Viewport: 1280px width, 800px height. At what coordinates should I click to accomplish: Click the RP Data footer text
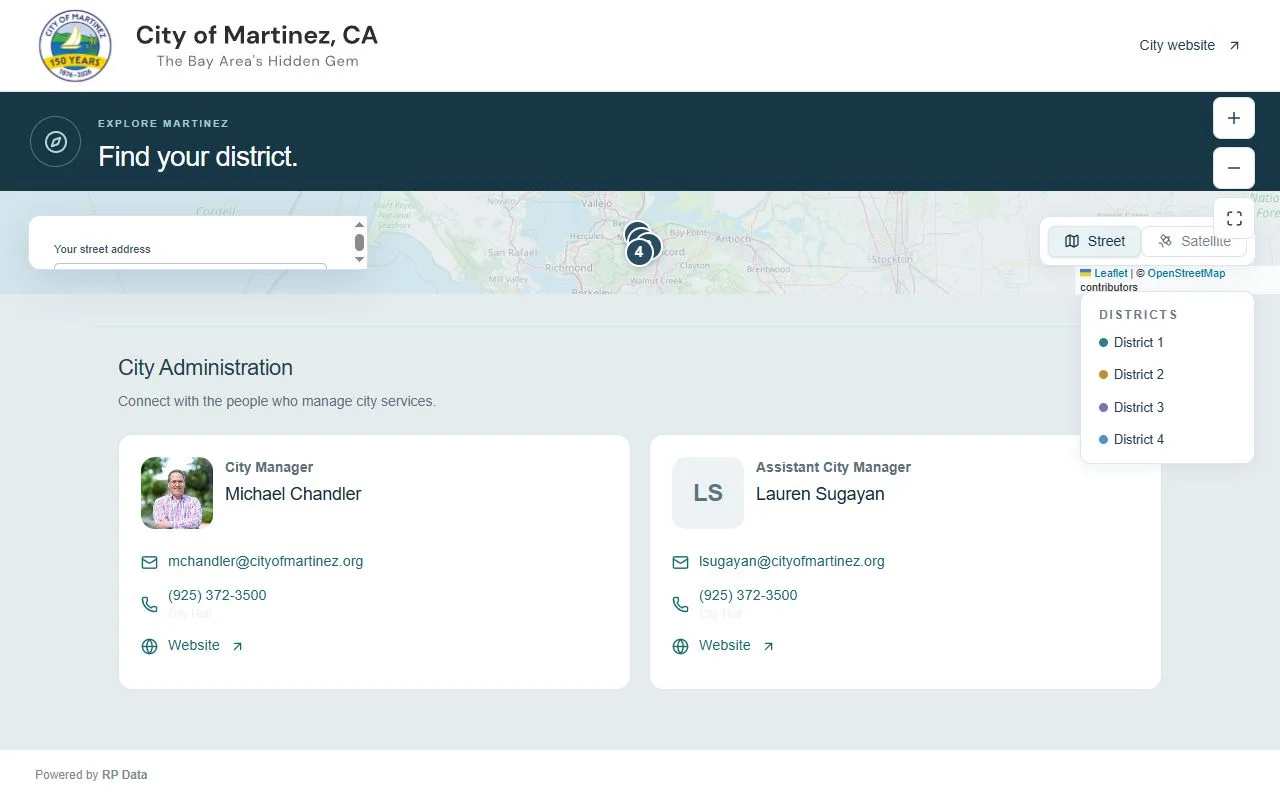[x=124, y=775]
